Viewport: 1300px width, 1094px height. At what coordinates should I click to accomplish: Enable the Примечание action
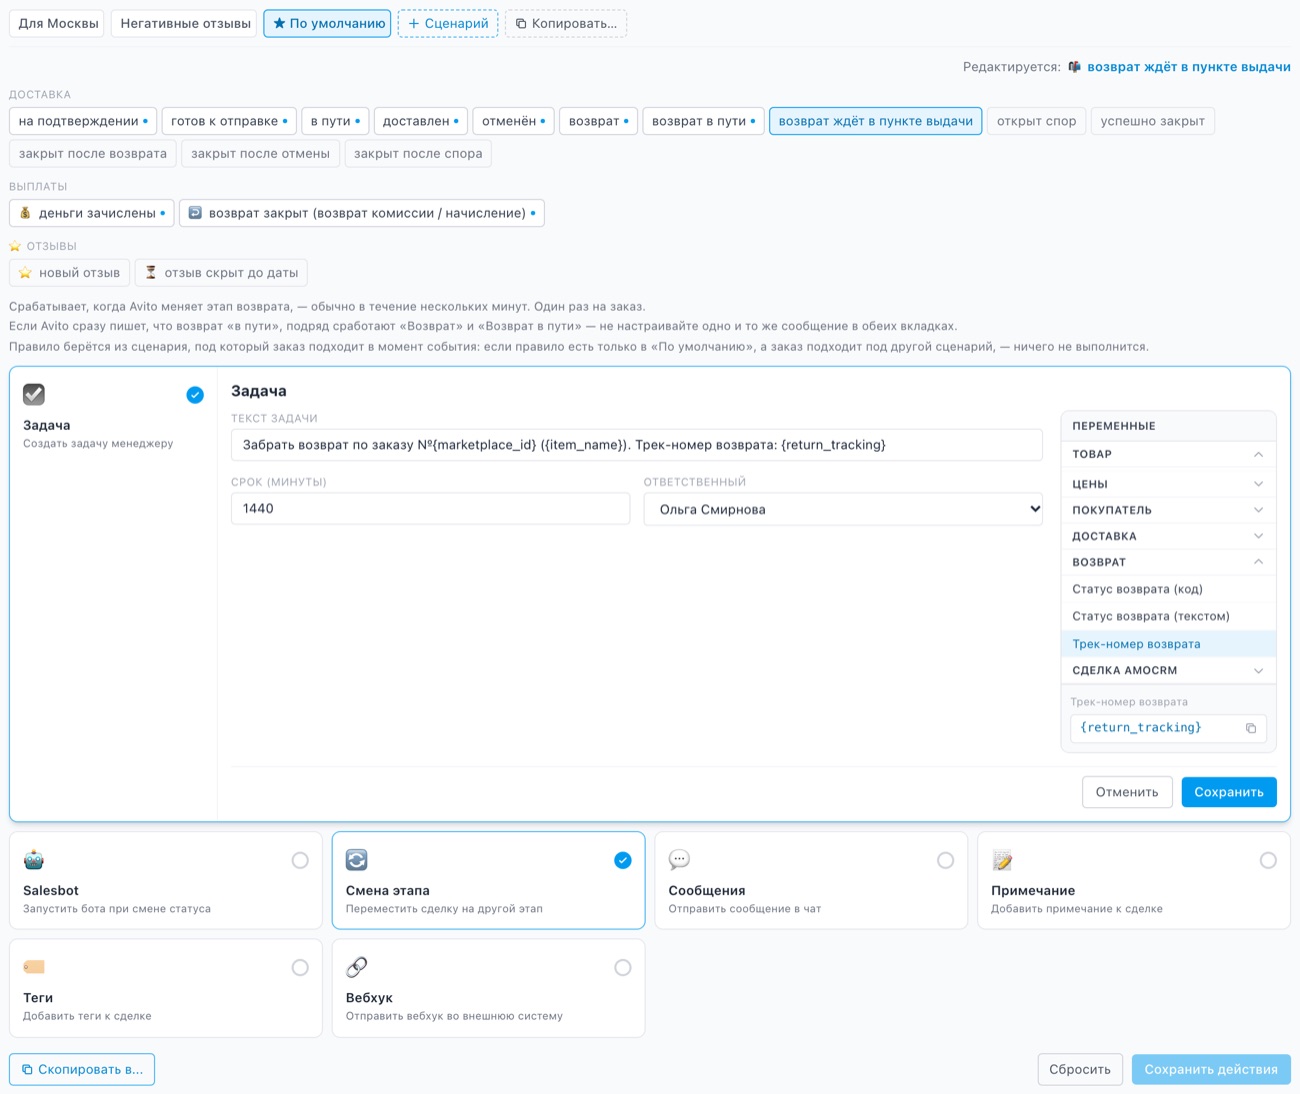pos(1268,860)
